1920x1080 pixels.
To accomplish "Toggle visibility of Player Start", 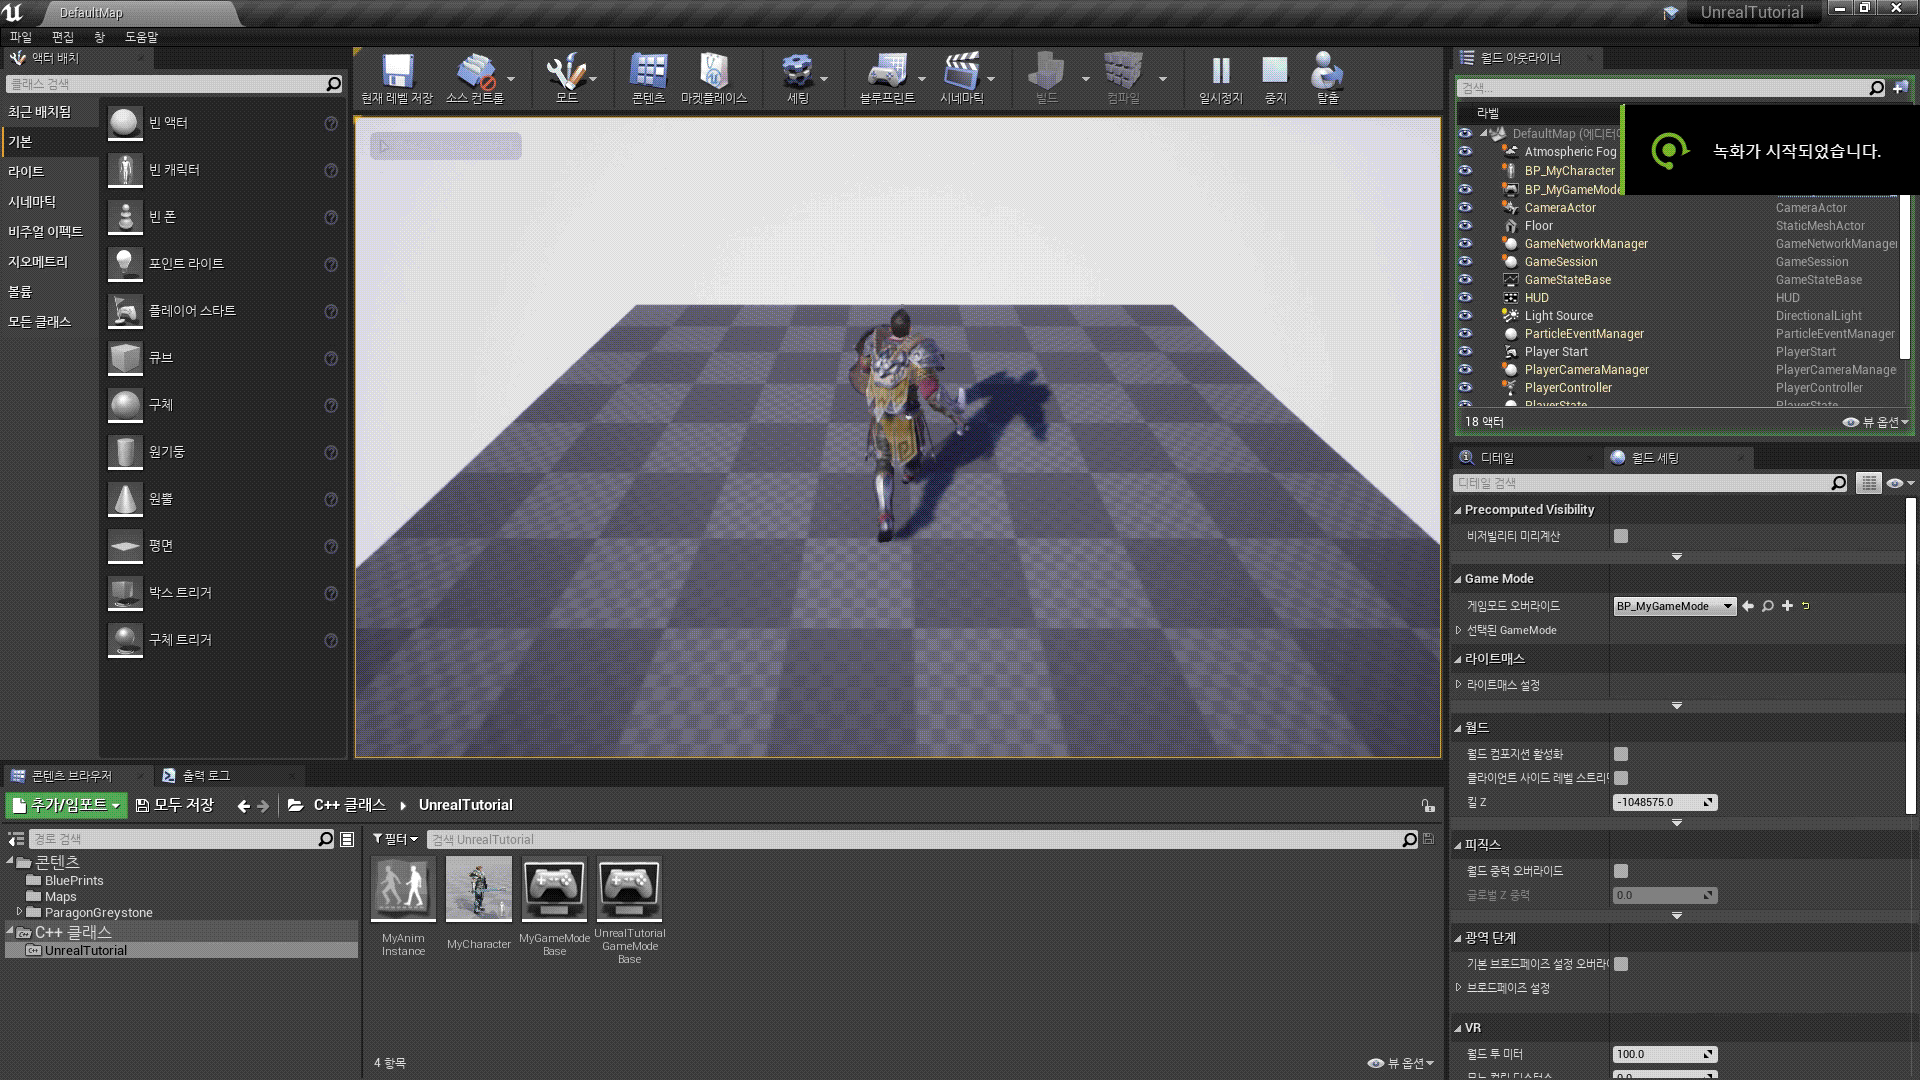I will [1465, 352].
